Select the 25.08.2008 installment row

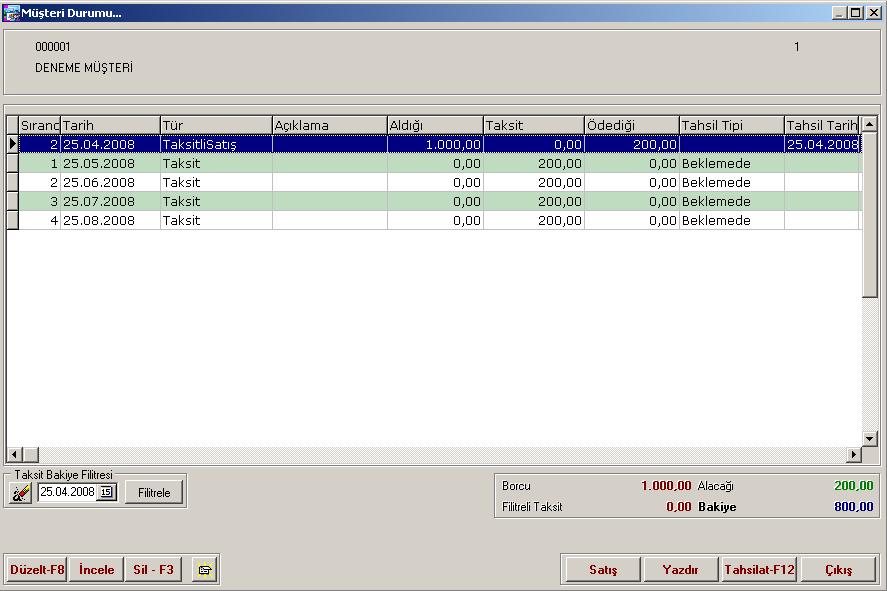[x=110, y=221]
